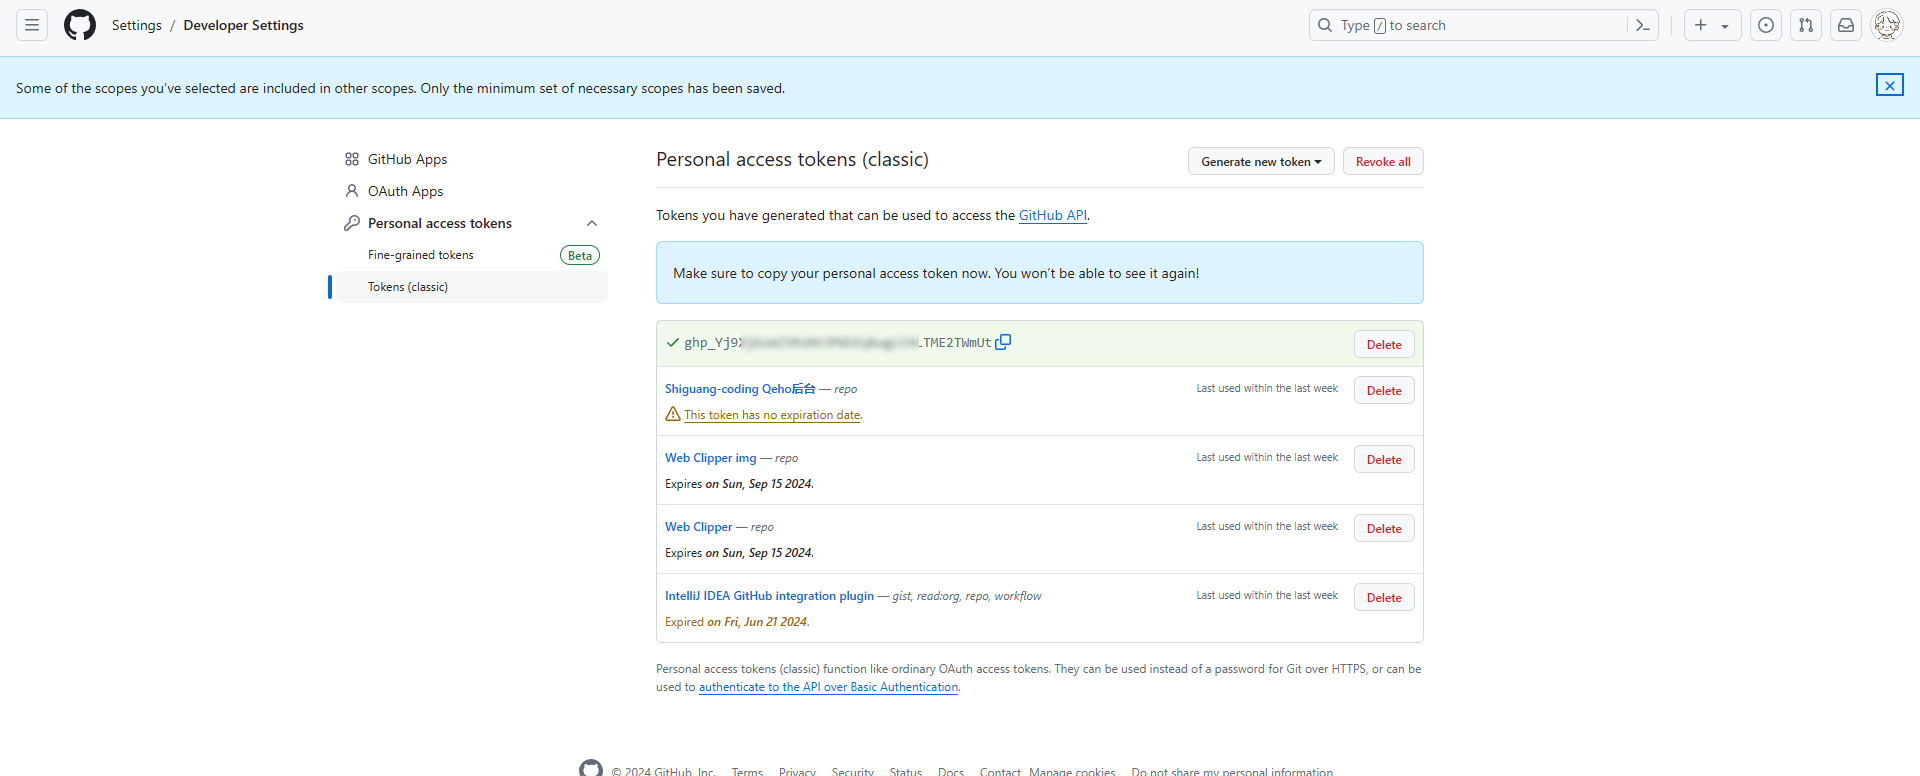Copy the new token to clipboard
Screen dimensions: 1920x776
click(1003, 342)
